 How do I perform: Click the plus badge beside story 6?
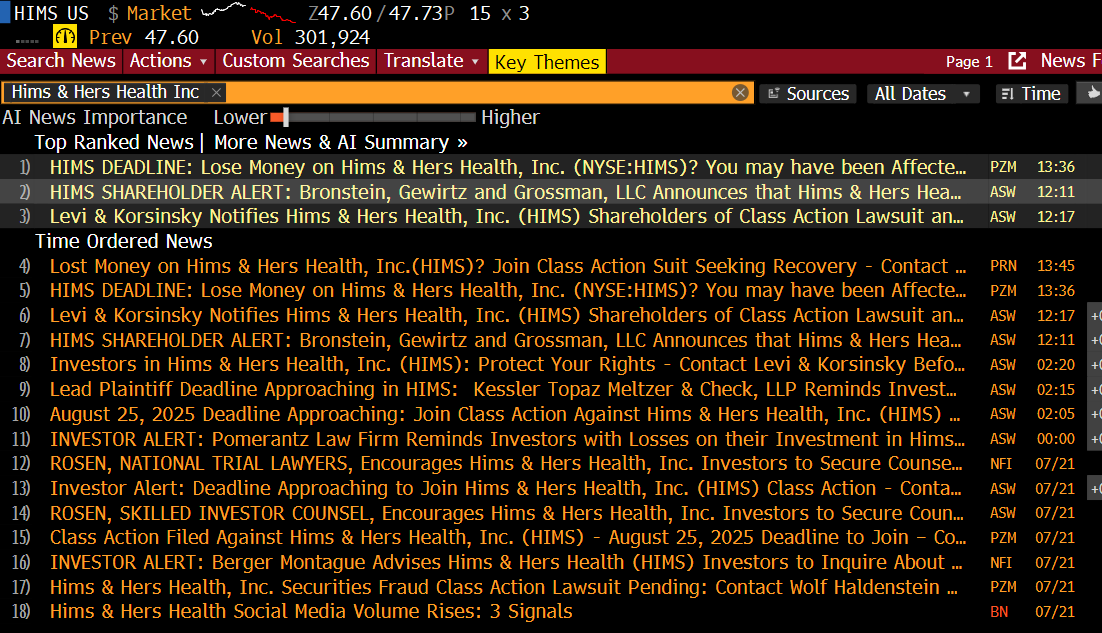(x=1095, y=315)
